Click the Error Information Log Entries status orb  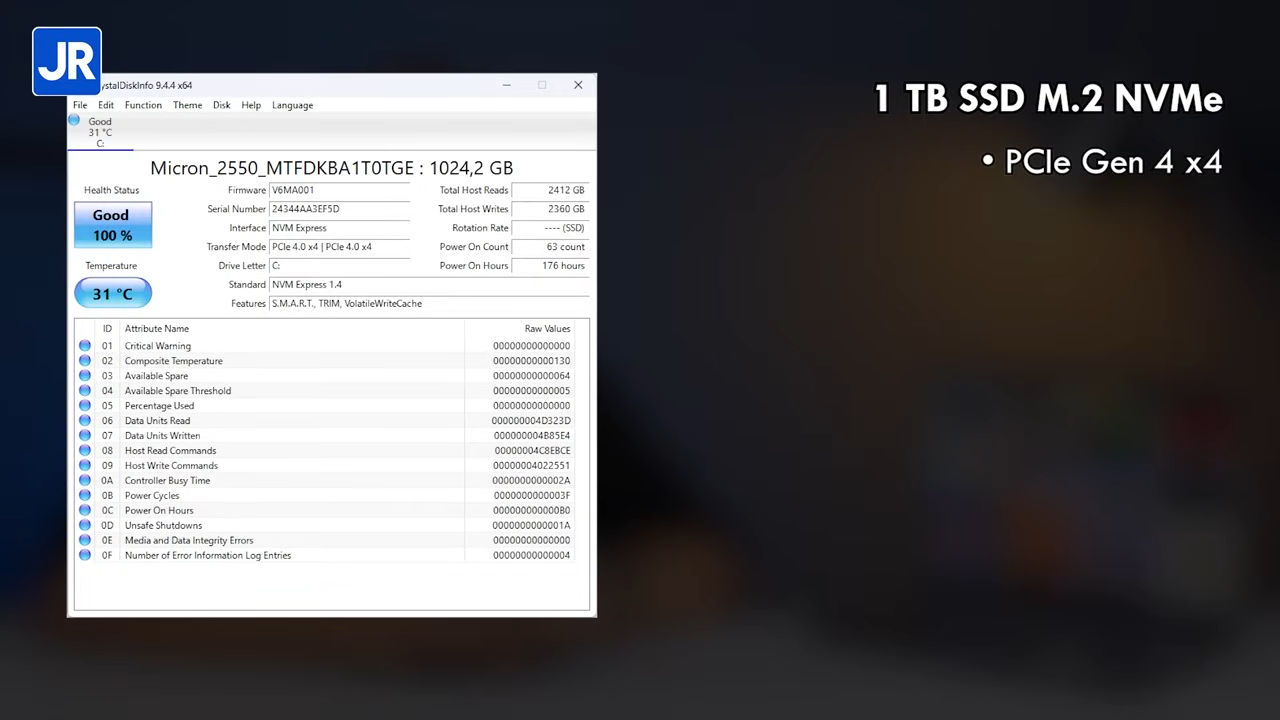point(85,556)
